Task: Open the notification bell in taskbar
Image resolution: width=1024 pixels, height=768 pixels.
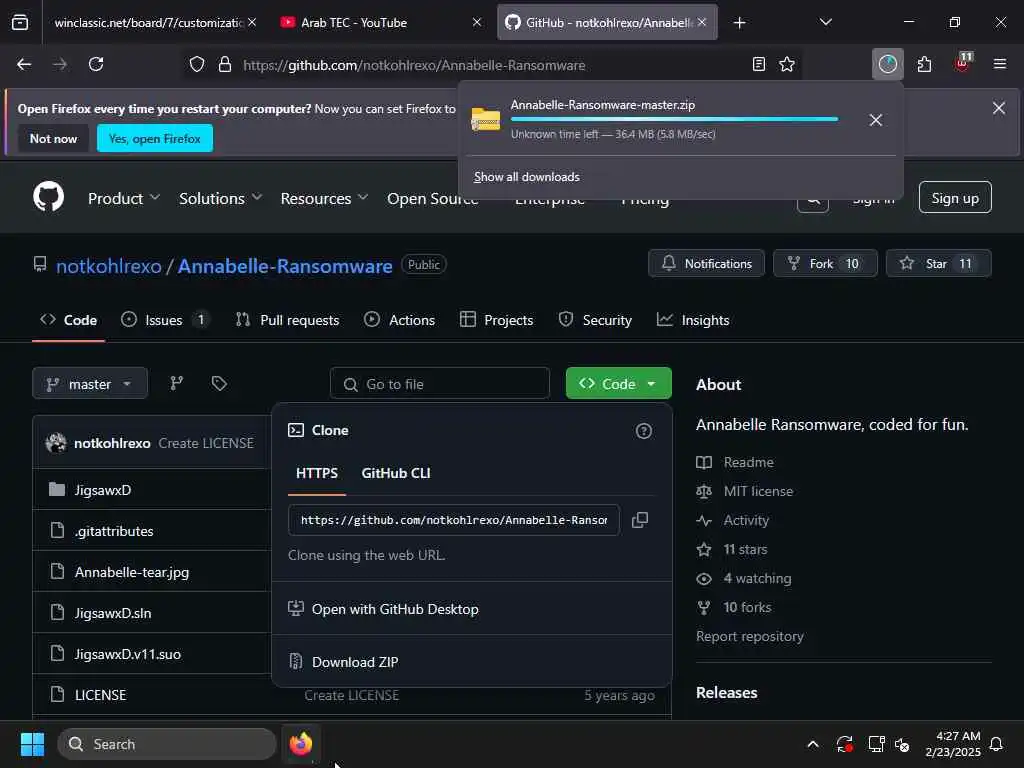Action: (997, 744)
